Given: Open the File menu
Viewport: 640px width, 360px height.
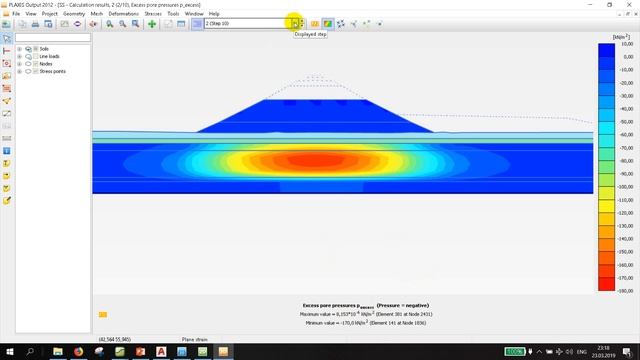Looking at the screenshot, I should [x=16, y=13].
